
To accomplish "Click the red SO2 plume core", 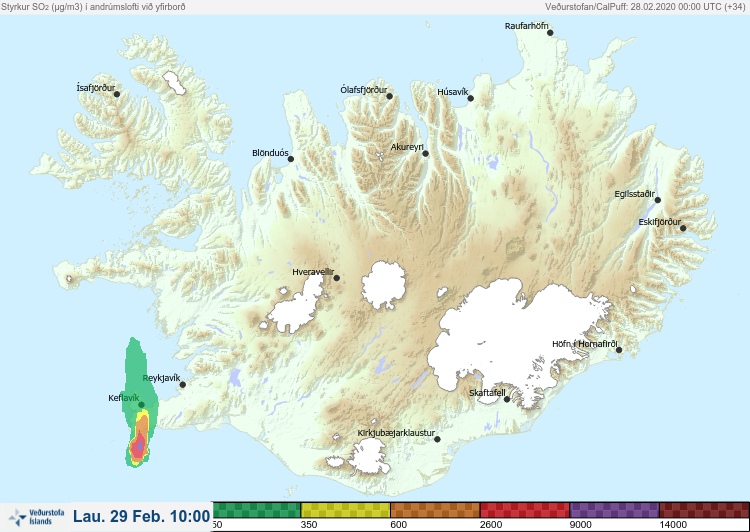I will pos(139,445).
